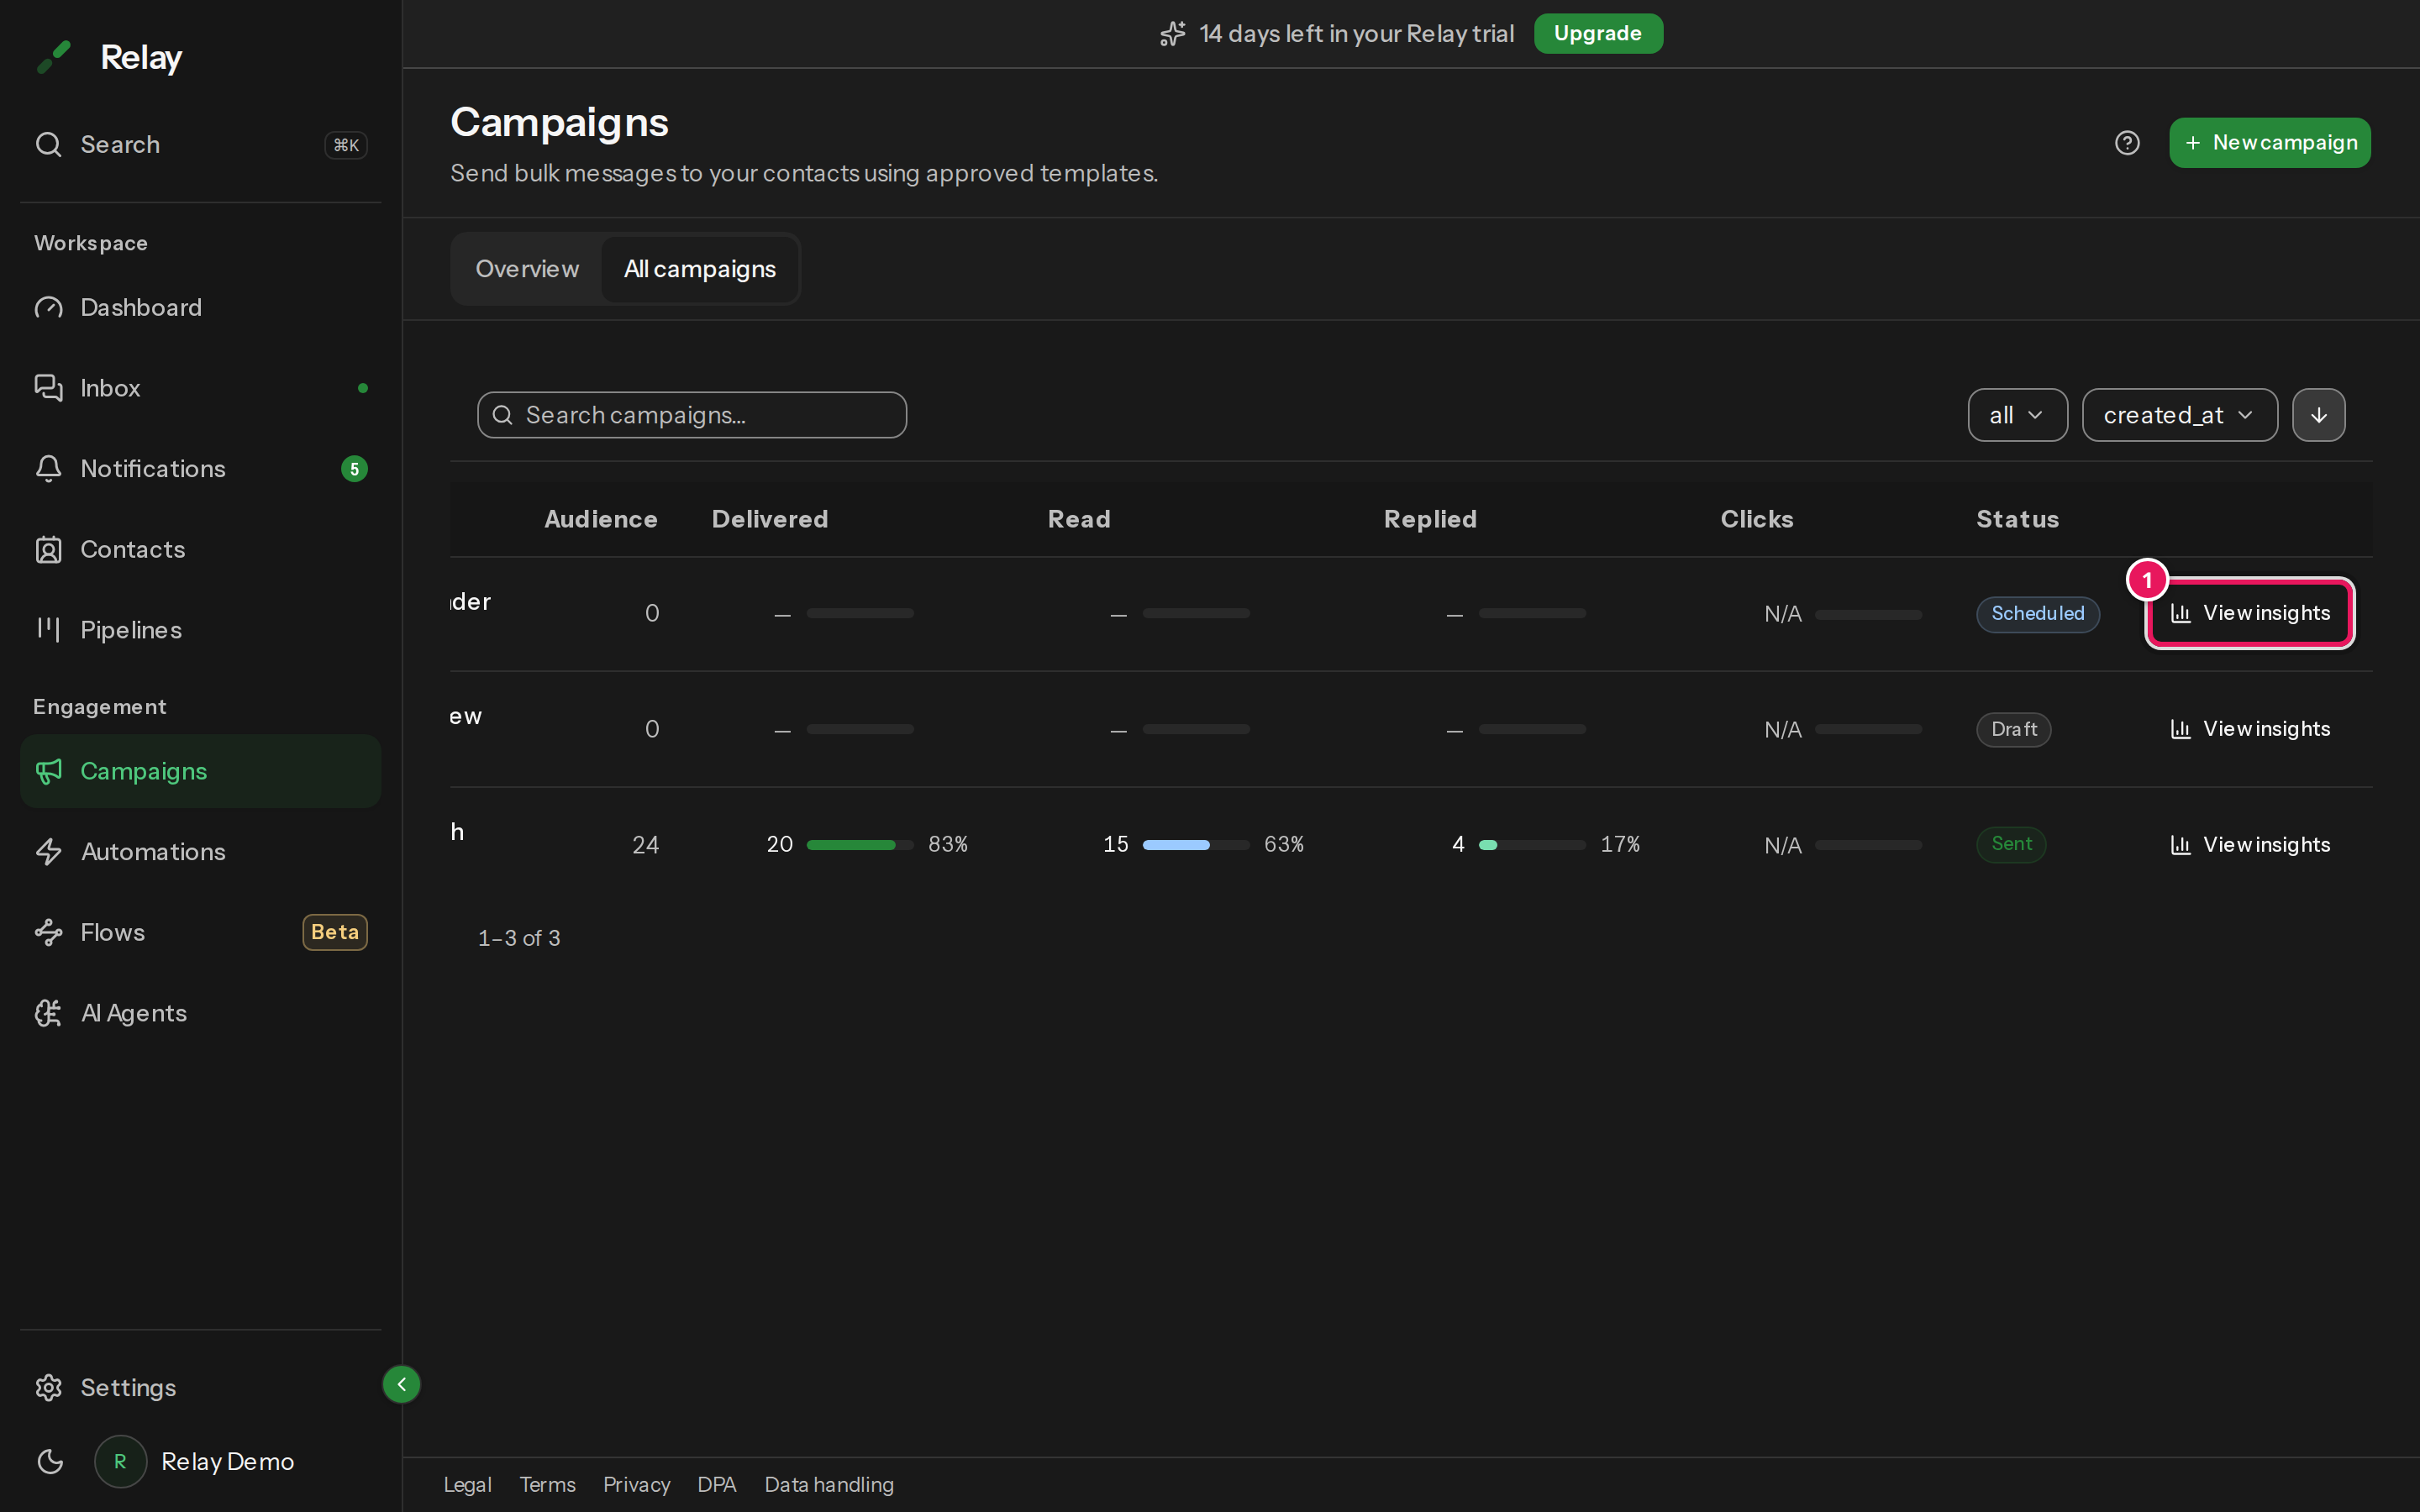Screen dimensions: 2420x1512
Task: Click Replied column header
Action: pyautogui.click(x=1430, y=519)
